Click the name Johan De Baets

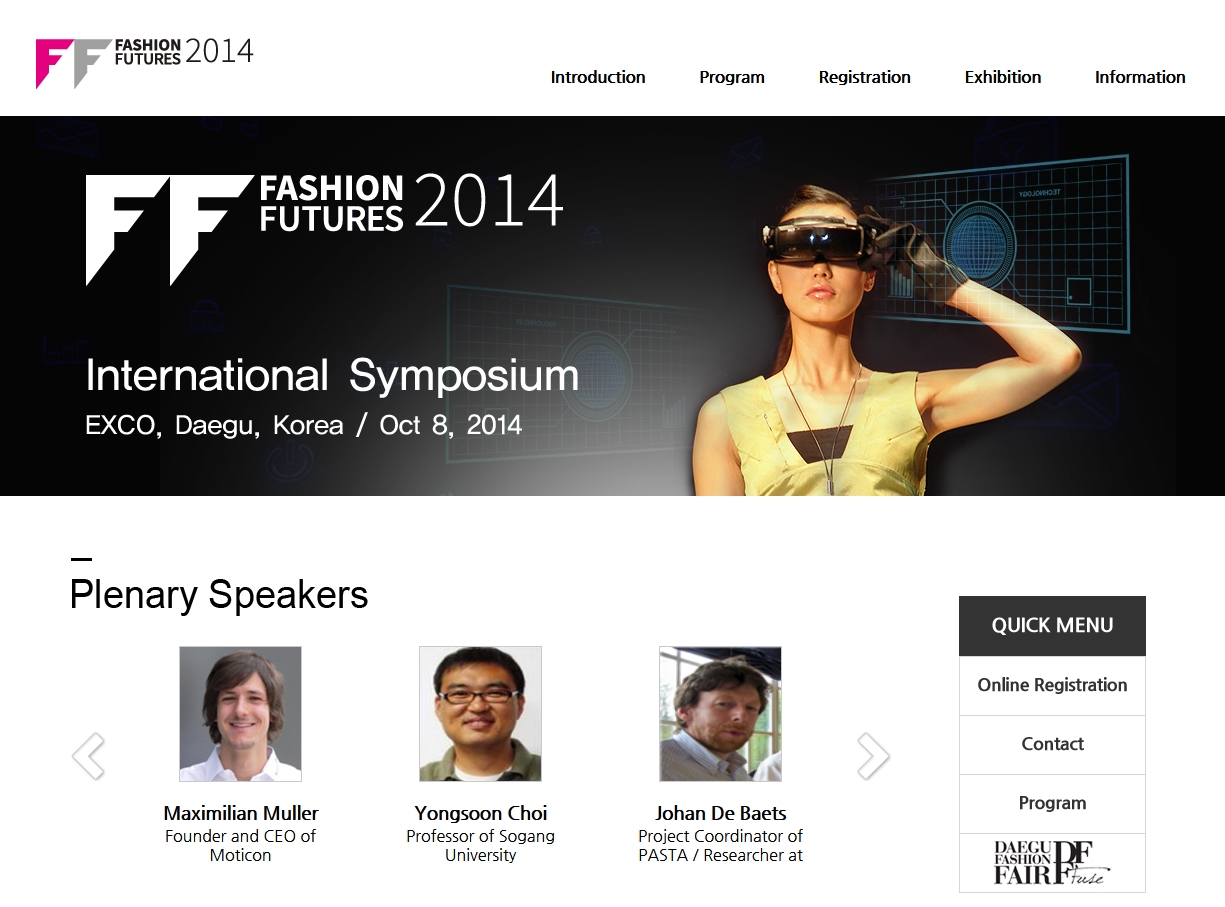pos(721,813)
